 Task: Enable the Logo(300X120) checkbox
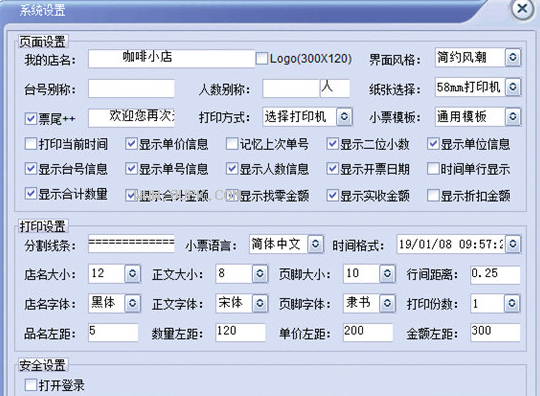262,58
